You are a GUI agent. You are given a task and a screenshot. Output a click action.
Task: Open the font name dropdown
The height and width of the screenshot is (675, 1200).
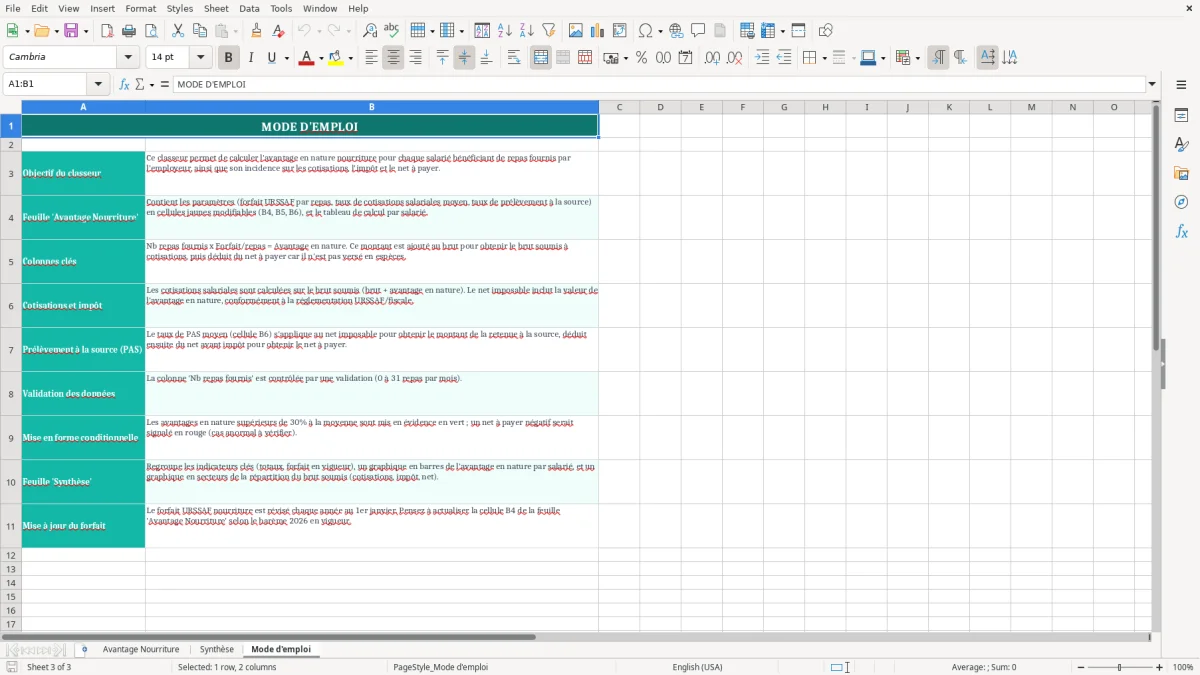coord(130,58)
